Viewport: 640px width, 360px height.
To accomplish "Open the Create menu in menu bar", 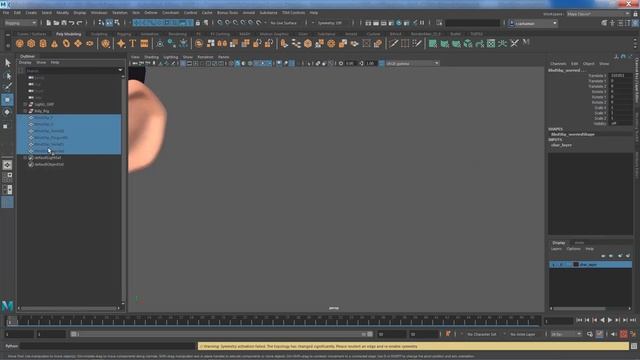I will click(31, 13).
